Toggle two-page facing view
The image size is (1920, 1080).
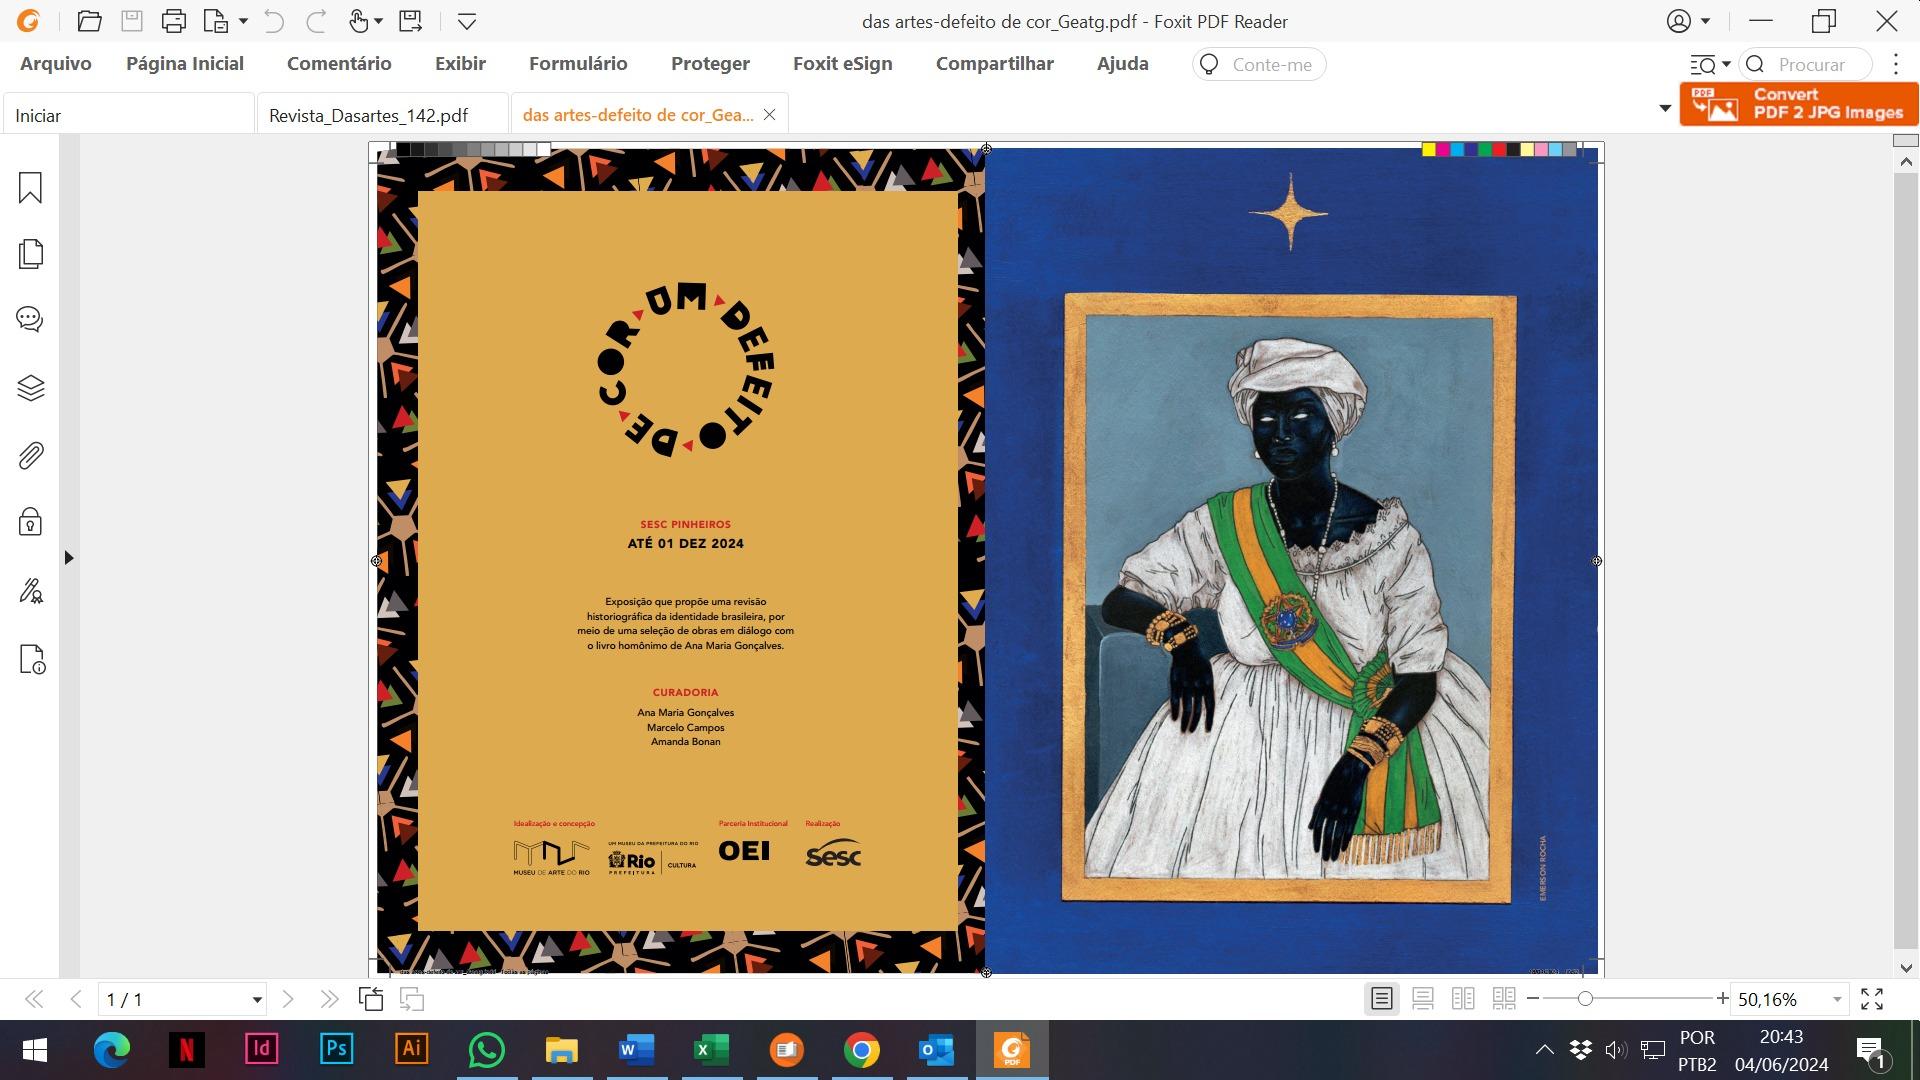coord(1463,999)
